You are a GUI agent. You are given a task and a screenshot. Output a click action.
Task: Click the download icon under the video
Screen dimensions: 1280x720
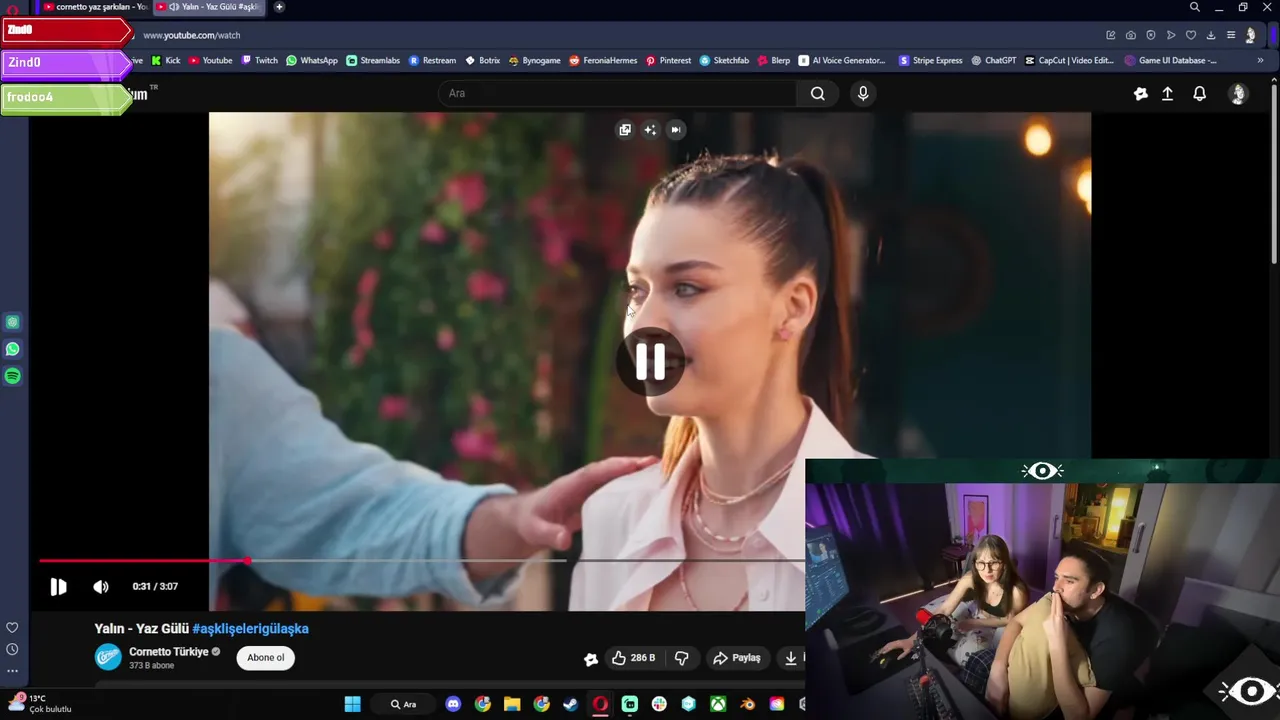[x=791, y=658]
